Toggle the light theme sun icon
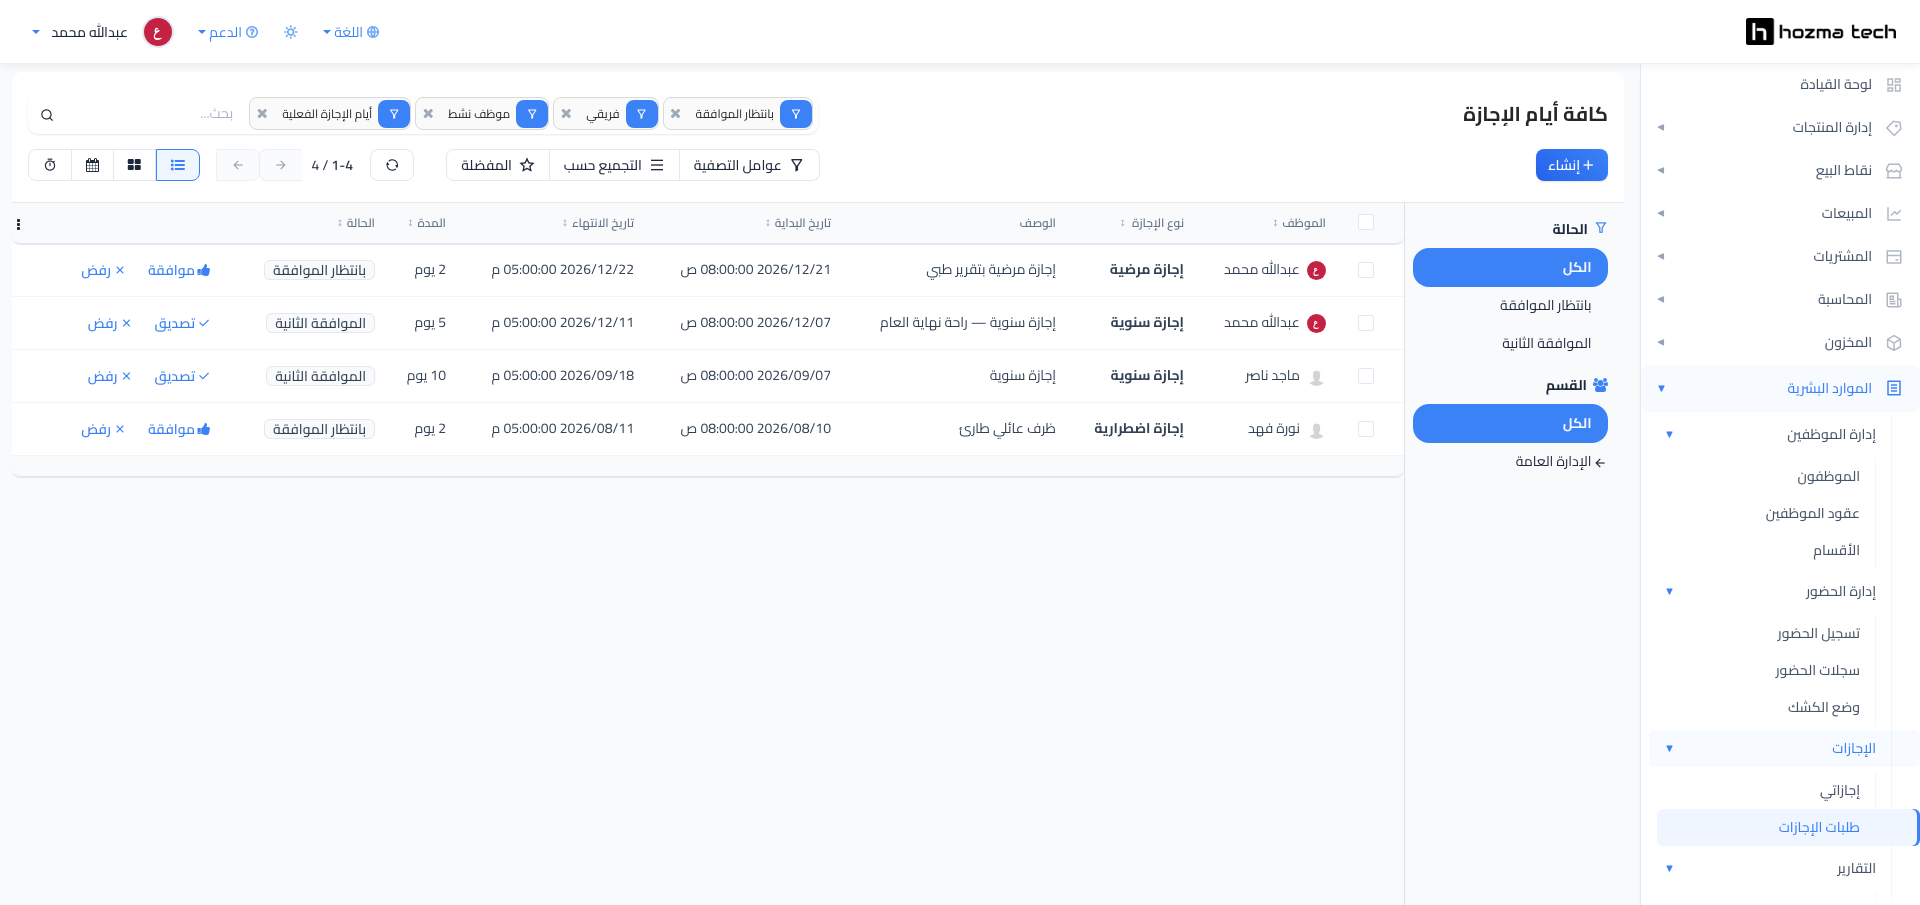1920x905 pixels. pyautogui.click(x=291, y=32)
